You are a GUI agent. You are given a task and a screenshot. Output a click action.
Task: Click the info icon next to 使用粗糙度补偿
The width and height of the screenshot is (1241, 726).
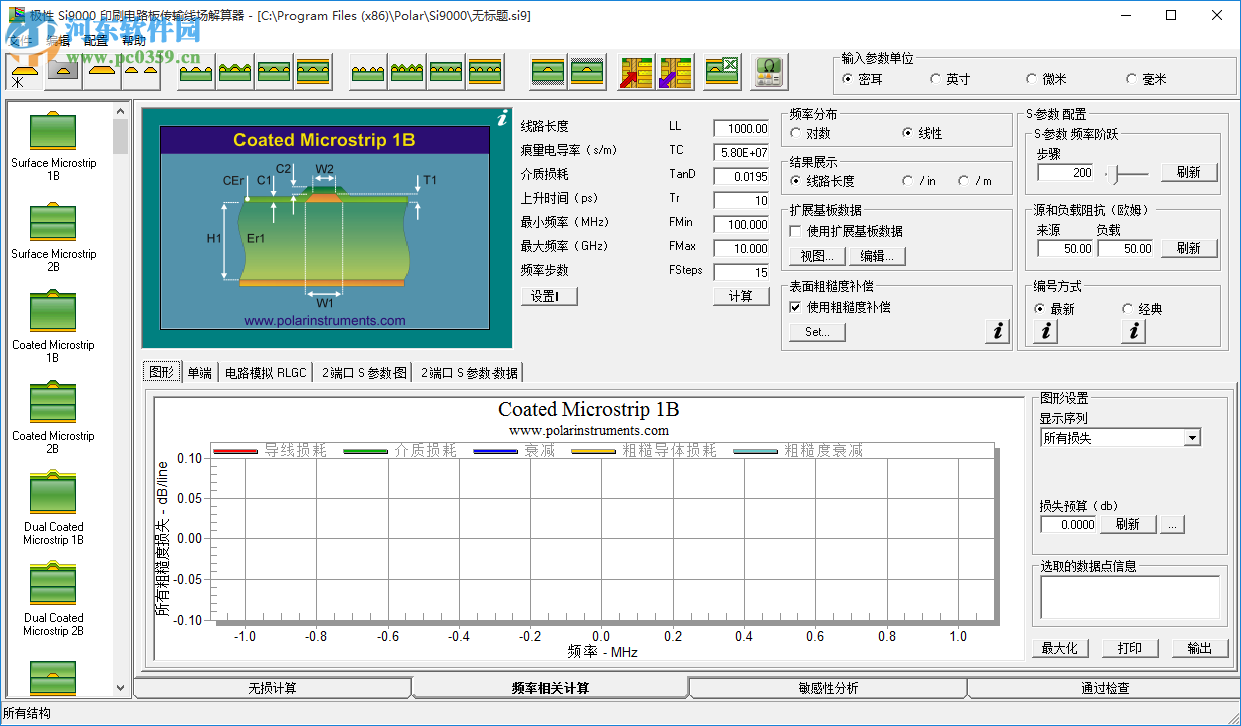tap(997, 331)
